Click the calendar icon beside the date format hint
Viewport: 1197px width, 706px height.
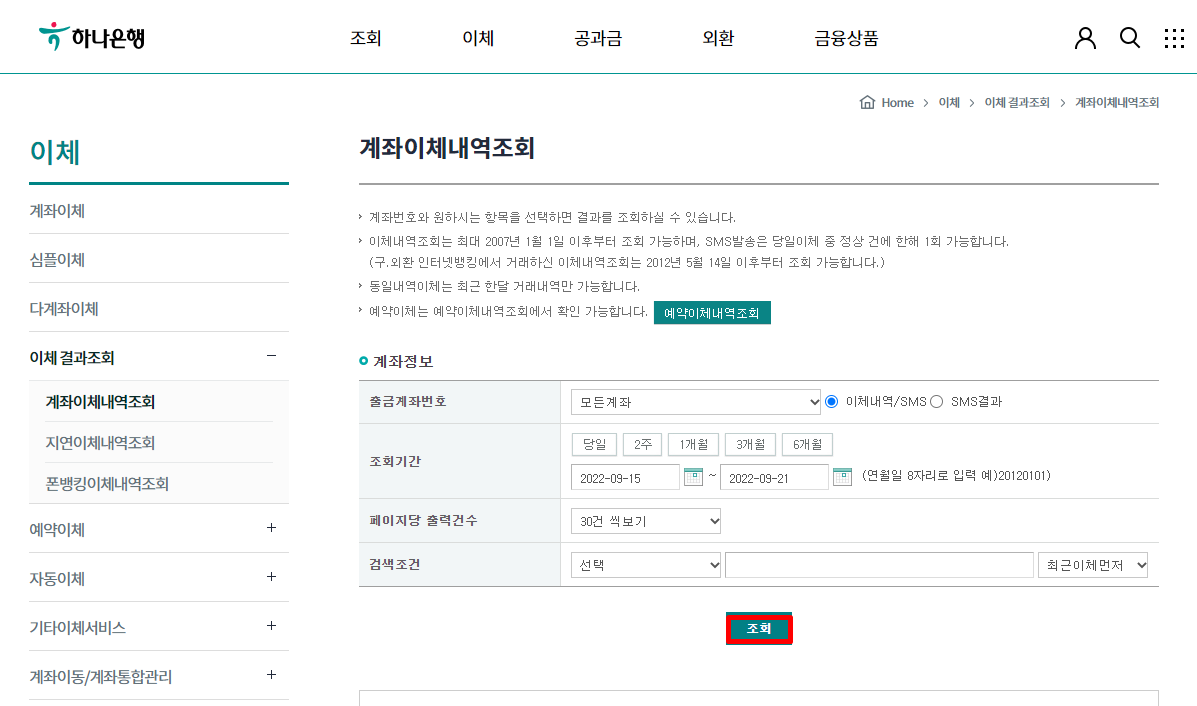[843, 477]
